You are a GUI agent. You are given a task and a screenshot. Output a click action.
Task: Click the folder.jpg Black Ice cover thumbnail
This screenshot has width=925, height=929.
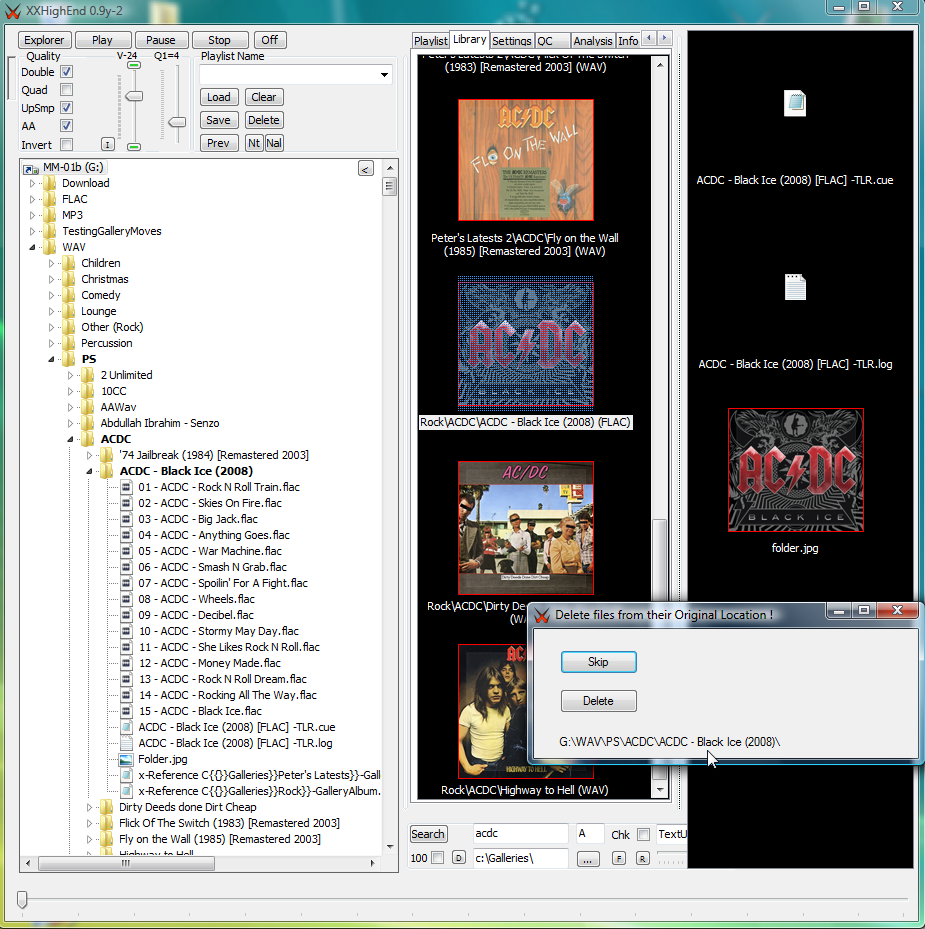(x=795, y=470)
